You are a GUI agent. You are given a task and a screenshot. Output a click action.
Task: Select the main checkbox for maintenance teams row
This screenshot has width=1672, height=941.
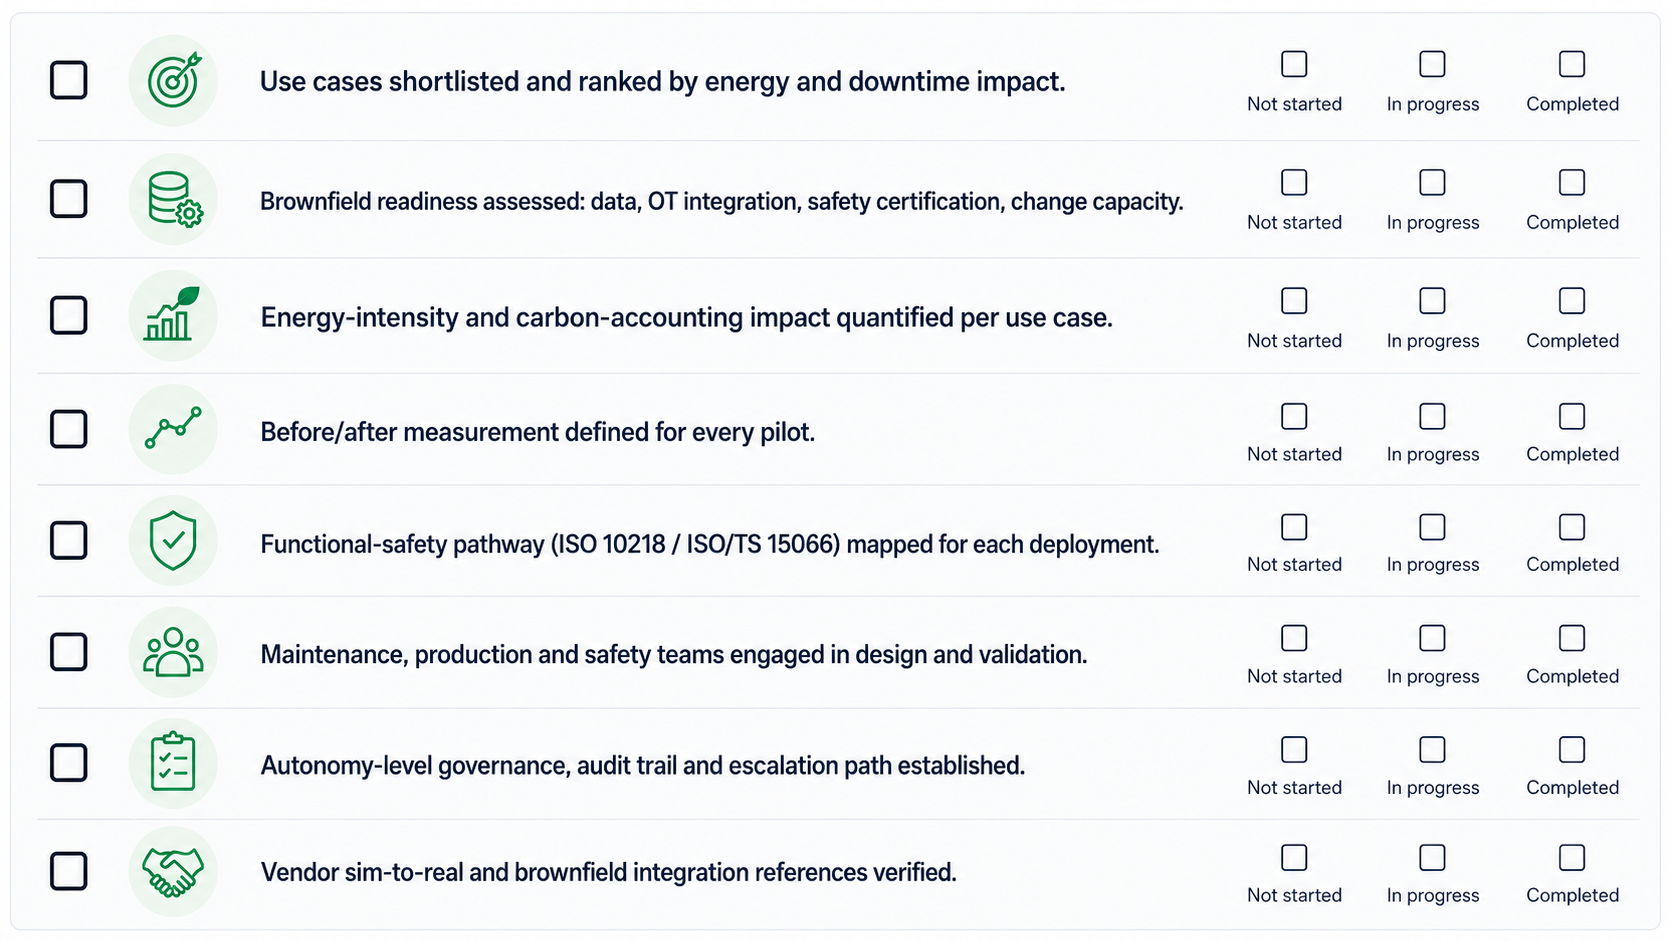pos(69,652)
